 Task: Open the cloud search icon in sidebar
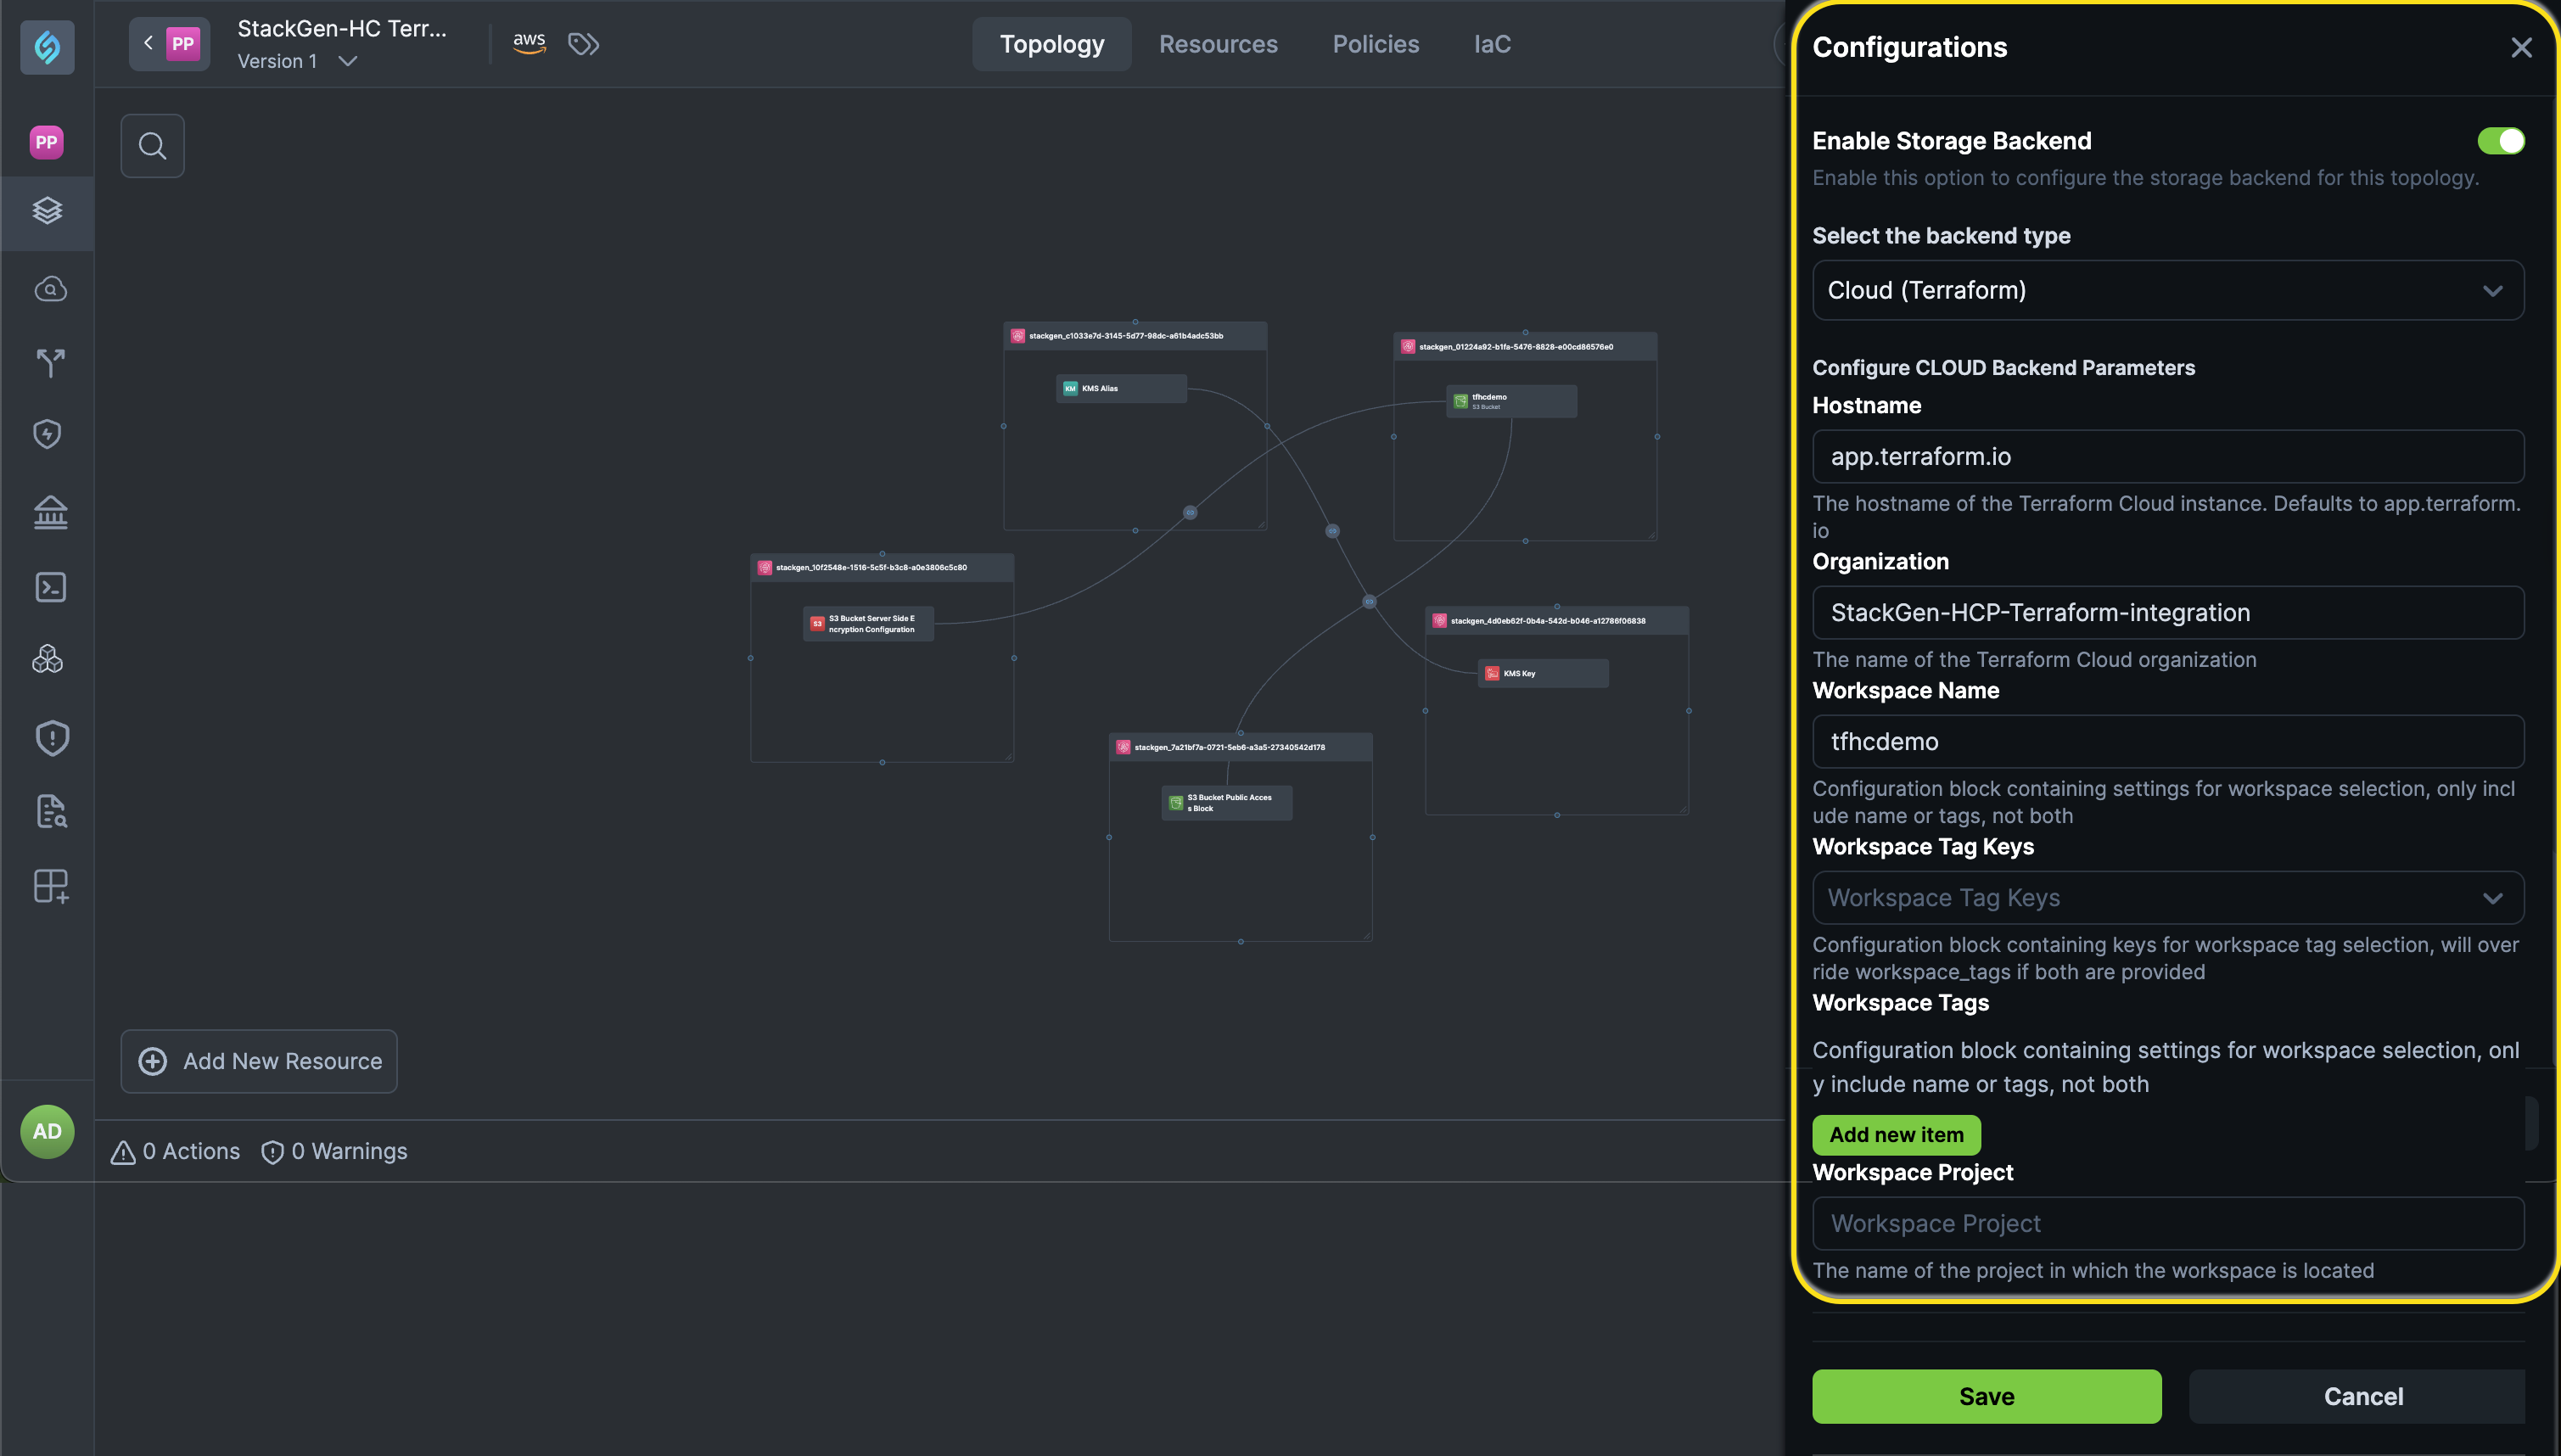pos(50,289)
